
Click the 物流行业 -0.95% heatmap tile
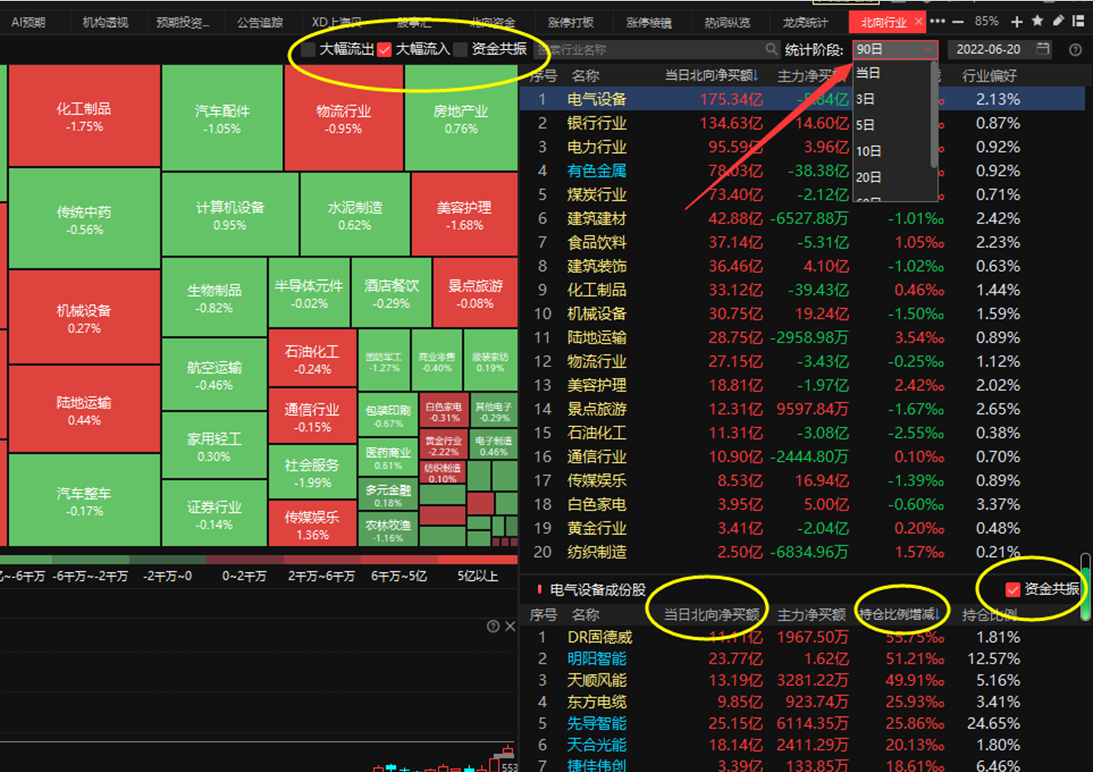click(344, 118)
